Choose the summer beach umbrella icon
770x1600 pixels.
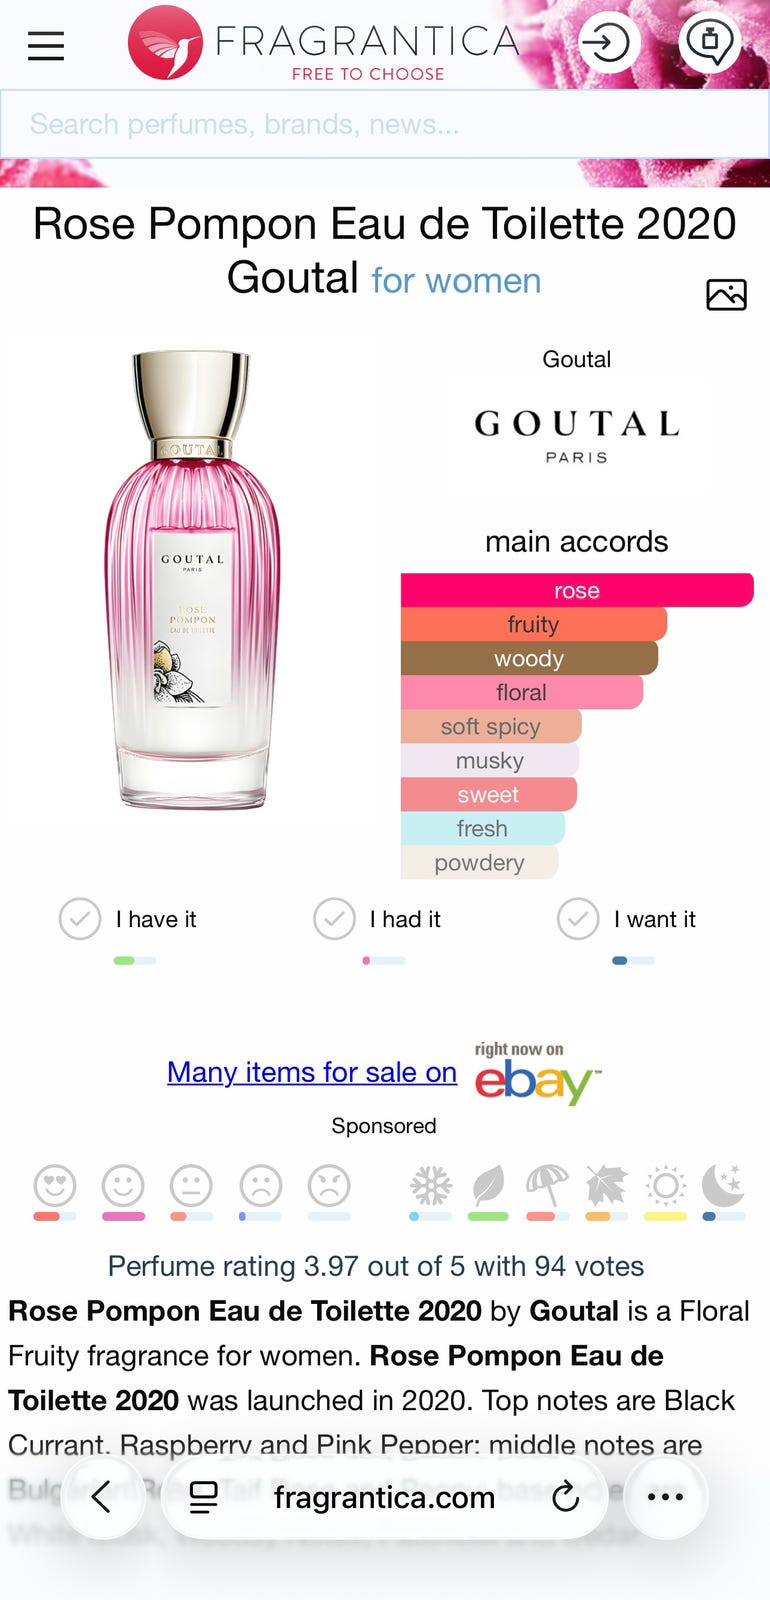(547, 1186)
